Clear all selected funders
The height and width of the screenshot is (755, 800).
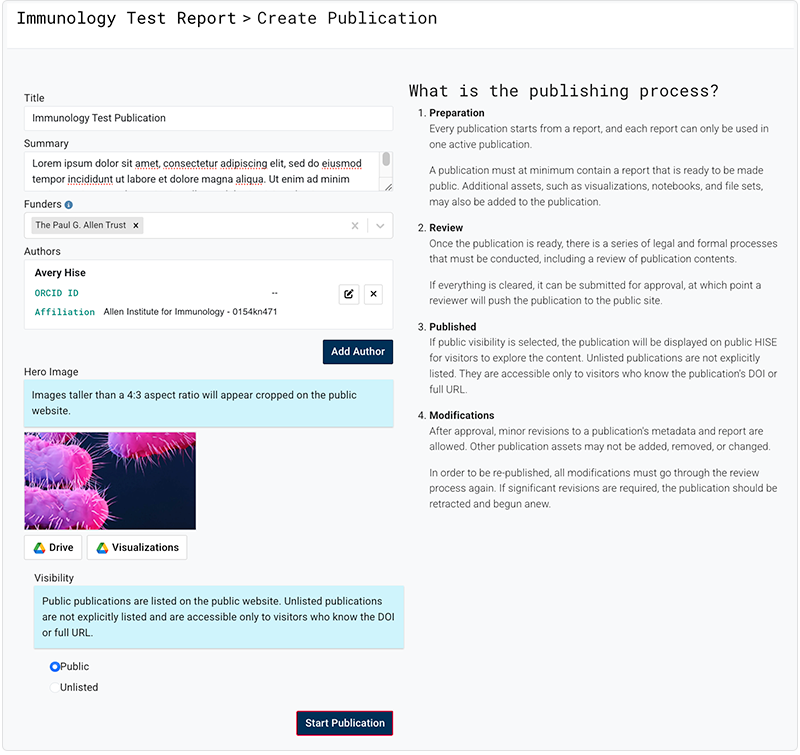tap(354, 226)
